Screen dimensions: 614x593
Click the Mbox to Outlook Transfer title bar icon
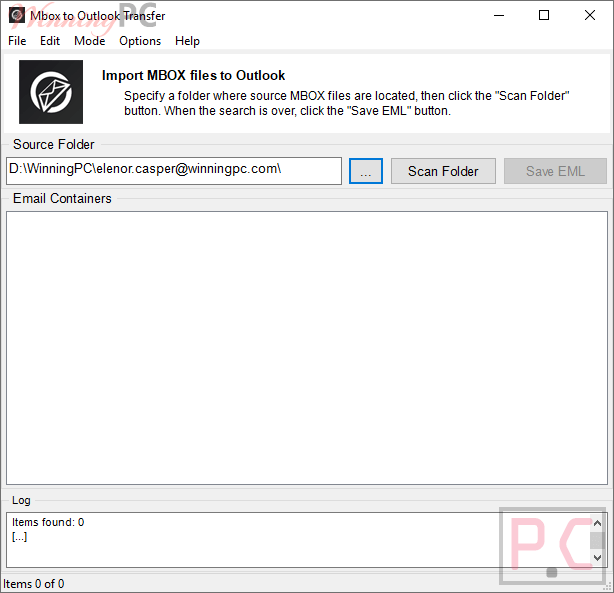[x=17, y=15]
